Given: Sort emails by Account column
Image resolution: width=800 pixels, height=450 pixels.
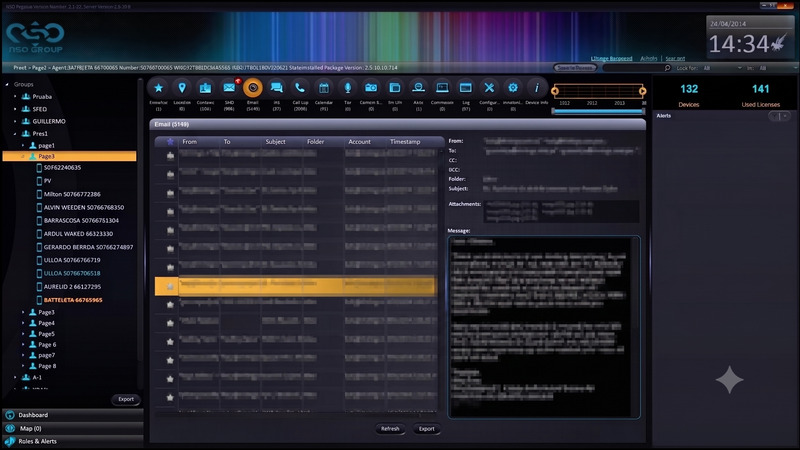Looking at the screenshot, I should point(360,142).
